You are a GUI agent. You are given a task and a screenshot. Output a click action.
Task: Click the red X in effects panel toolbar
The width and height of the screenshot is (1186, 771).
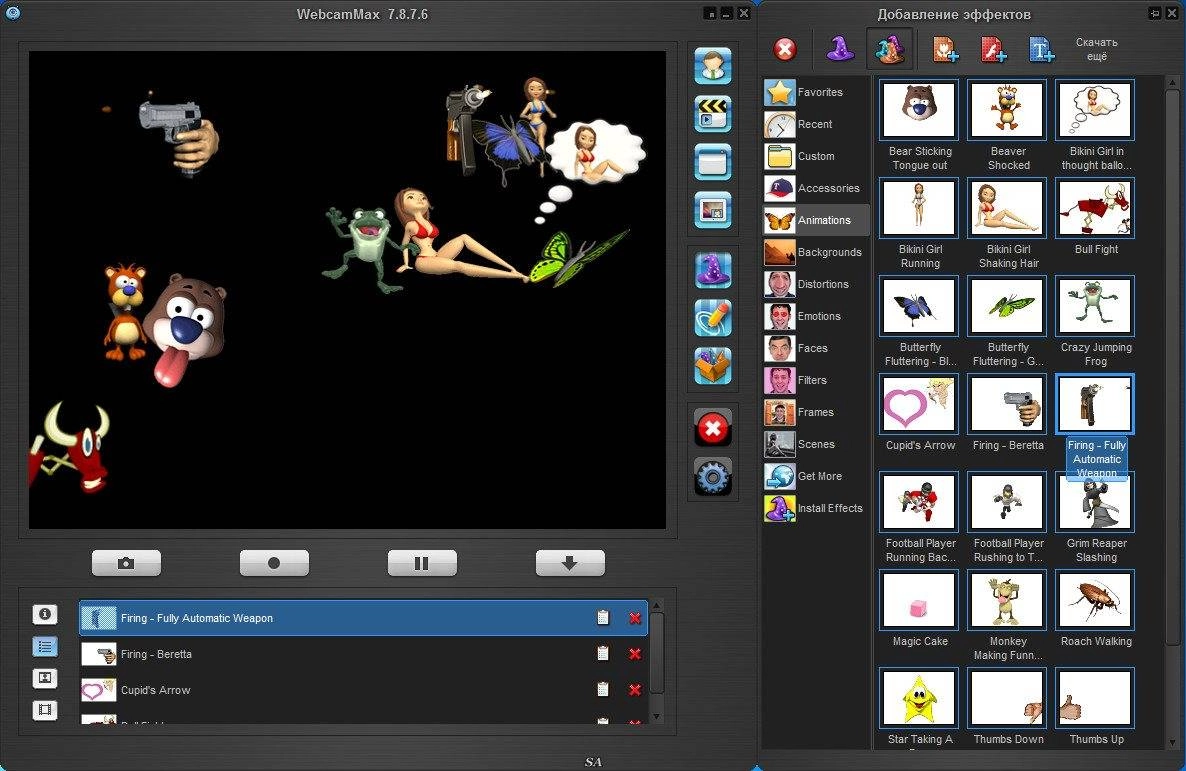click(x=785, y=50)
